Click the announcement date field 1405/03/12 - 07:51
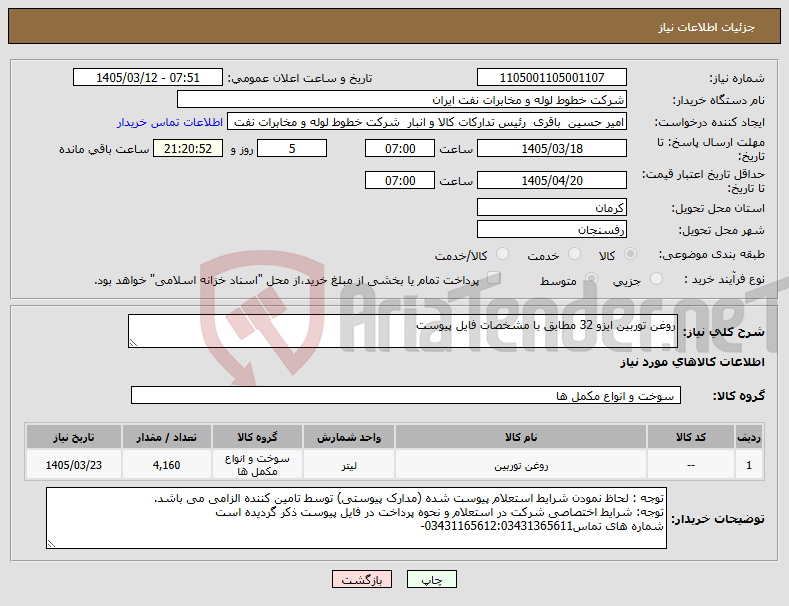 pos(148,78)
